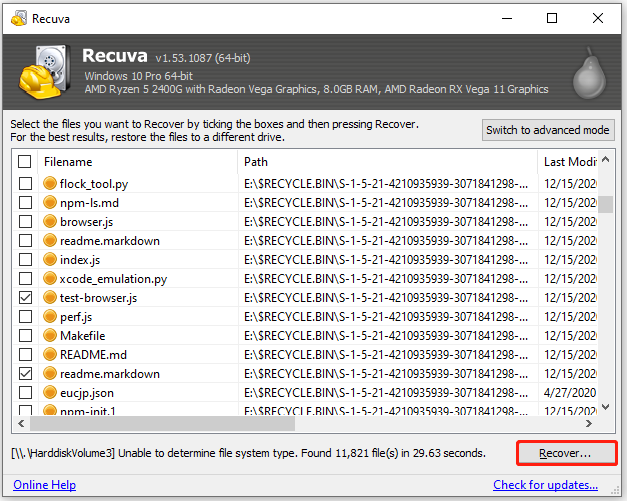627x501 pixels.
Task: Minimize the Recuva window
Action: (507, 18)
